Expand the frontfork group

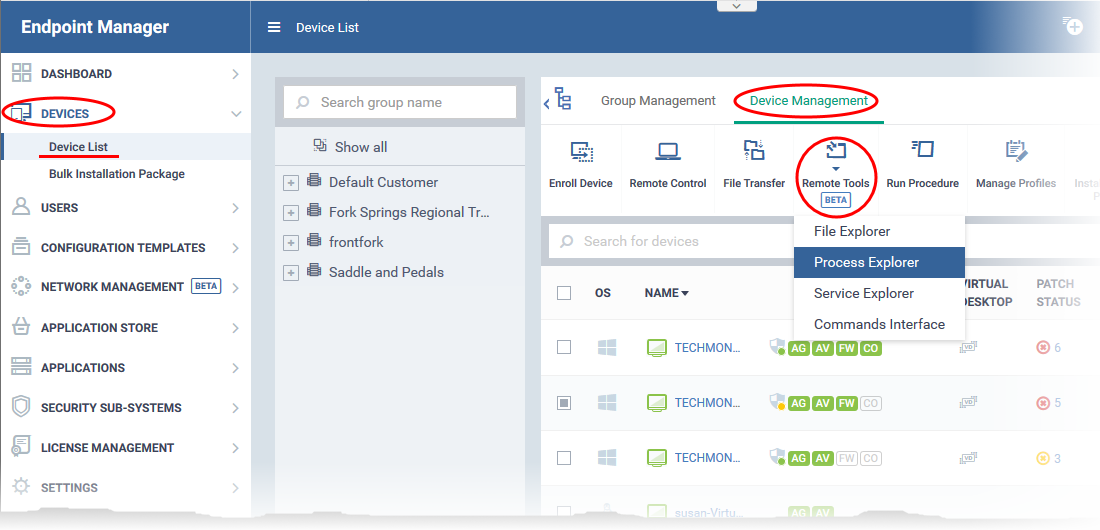click(x=290, y=243)
